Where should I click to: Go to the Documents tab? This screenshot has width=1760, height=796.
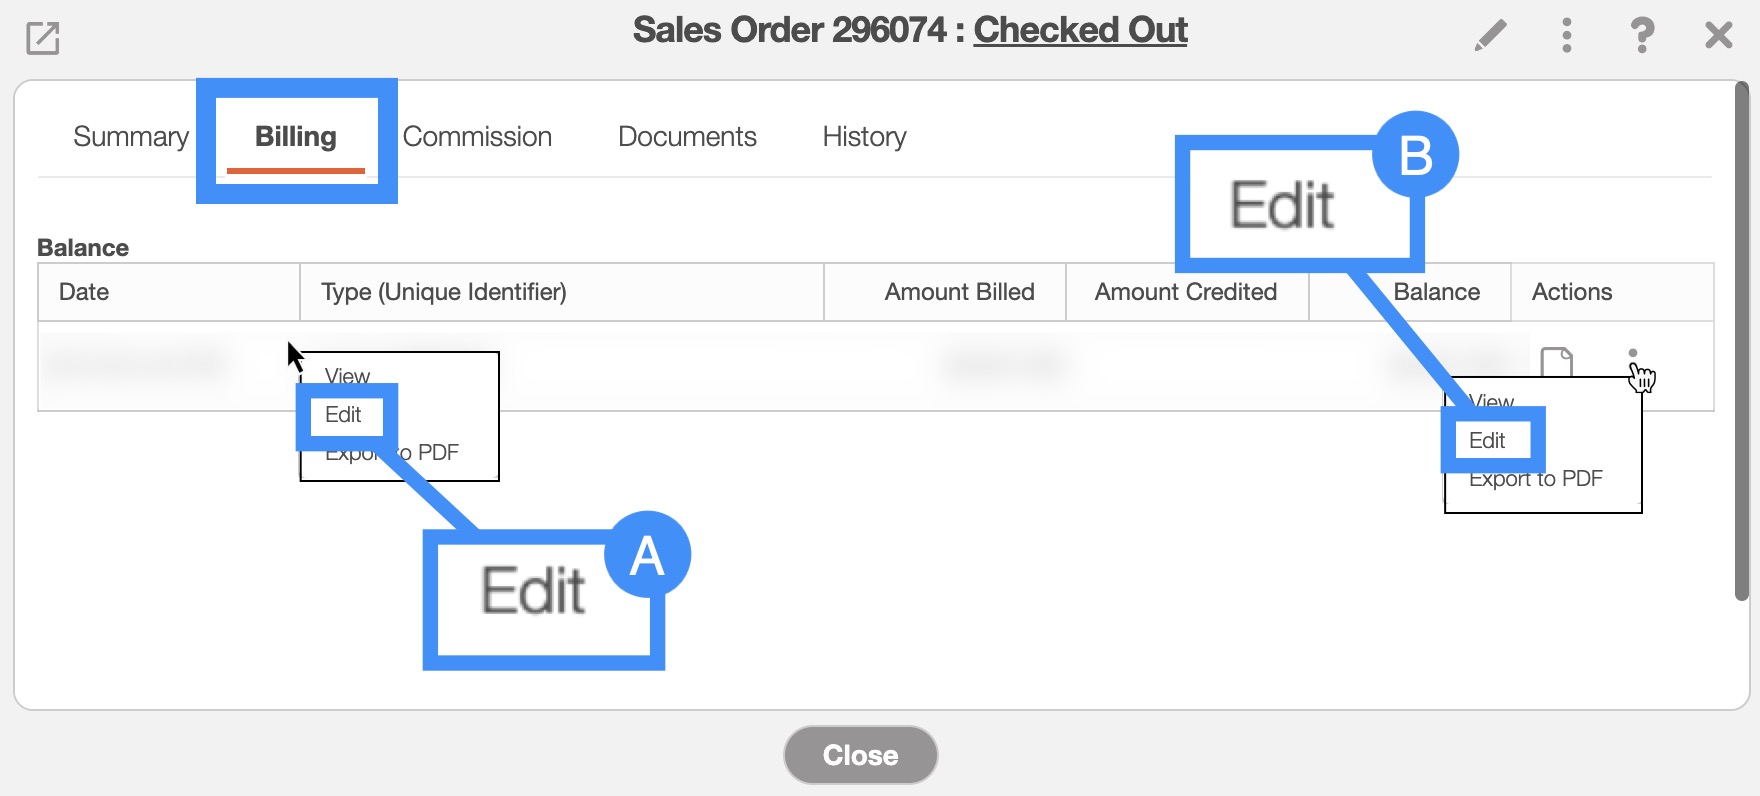point(687,137)
